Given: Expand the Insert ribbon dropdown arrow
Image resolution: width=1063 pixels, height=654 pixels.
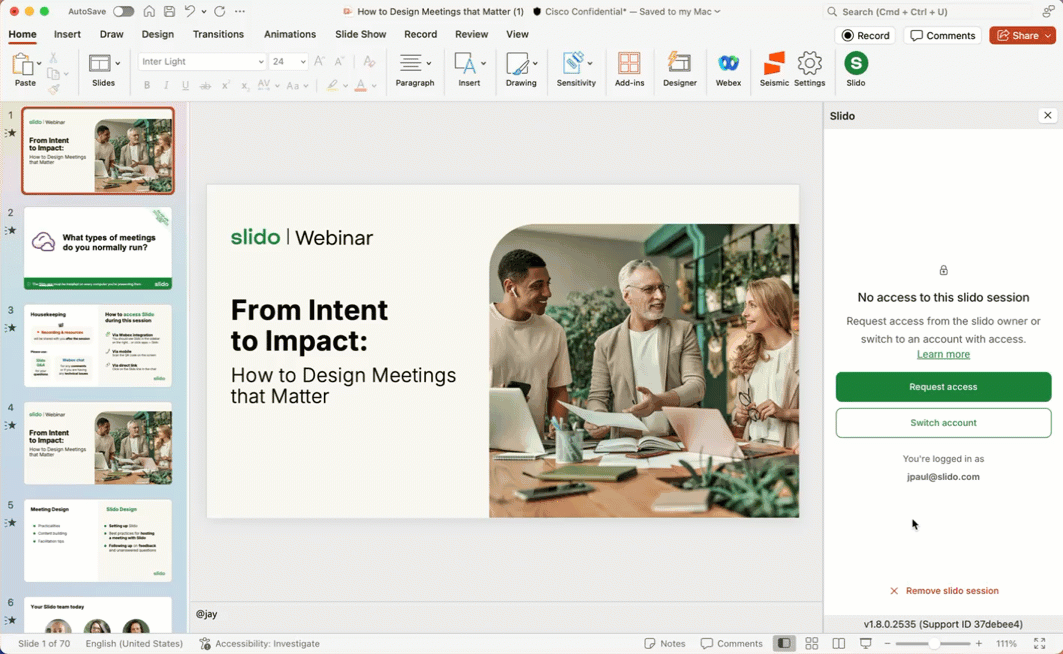Looking at the screenshot, I should (483, 63).
